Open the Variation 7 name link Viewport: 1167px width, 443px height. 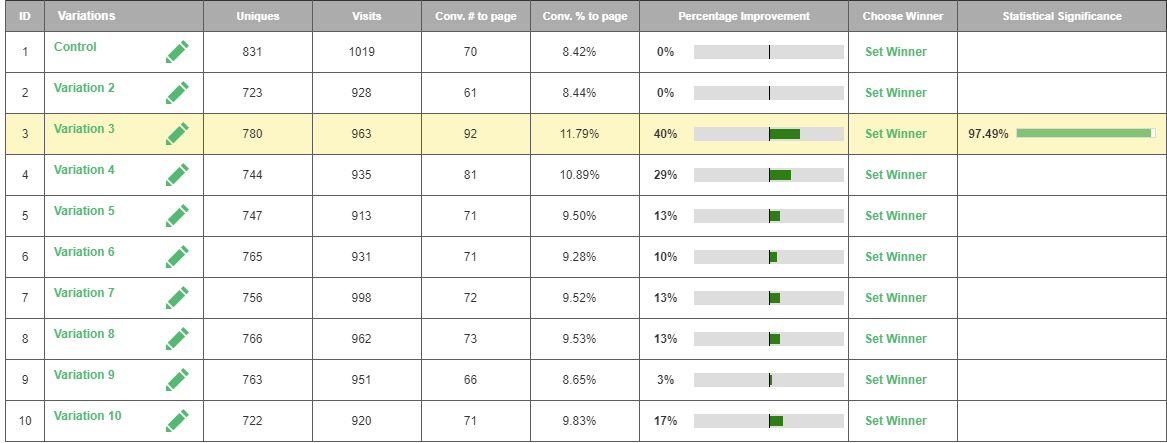pyautogui.click(x=84, y=293)
